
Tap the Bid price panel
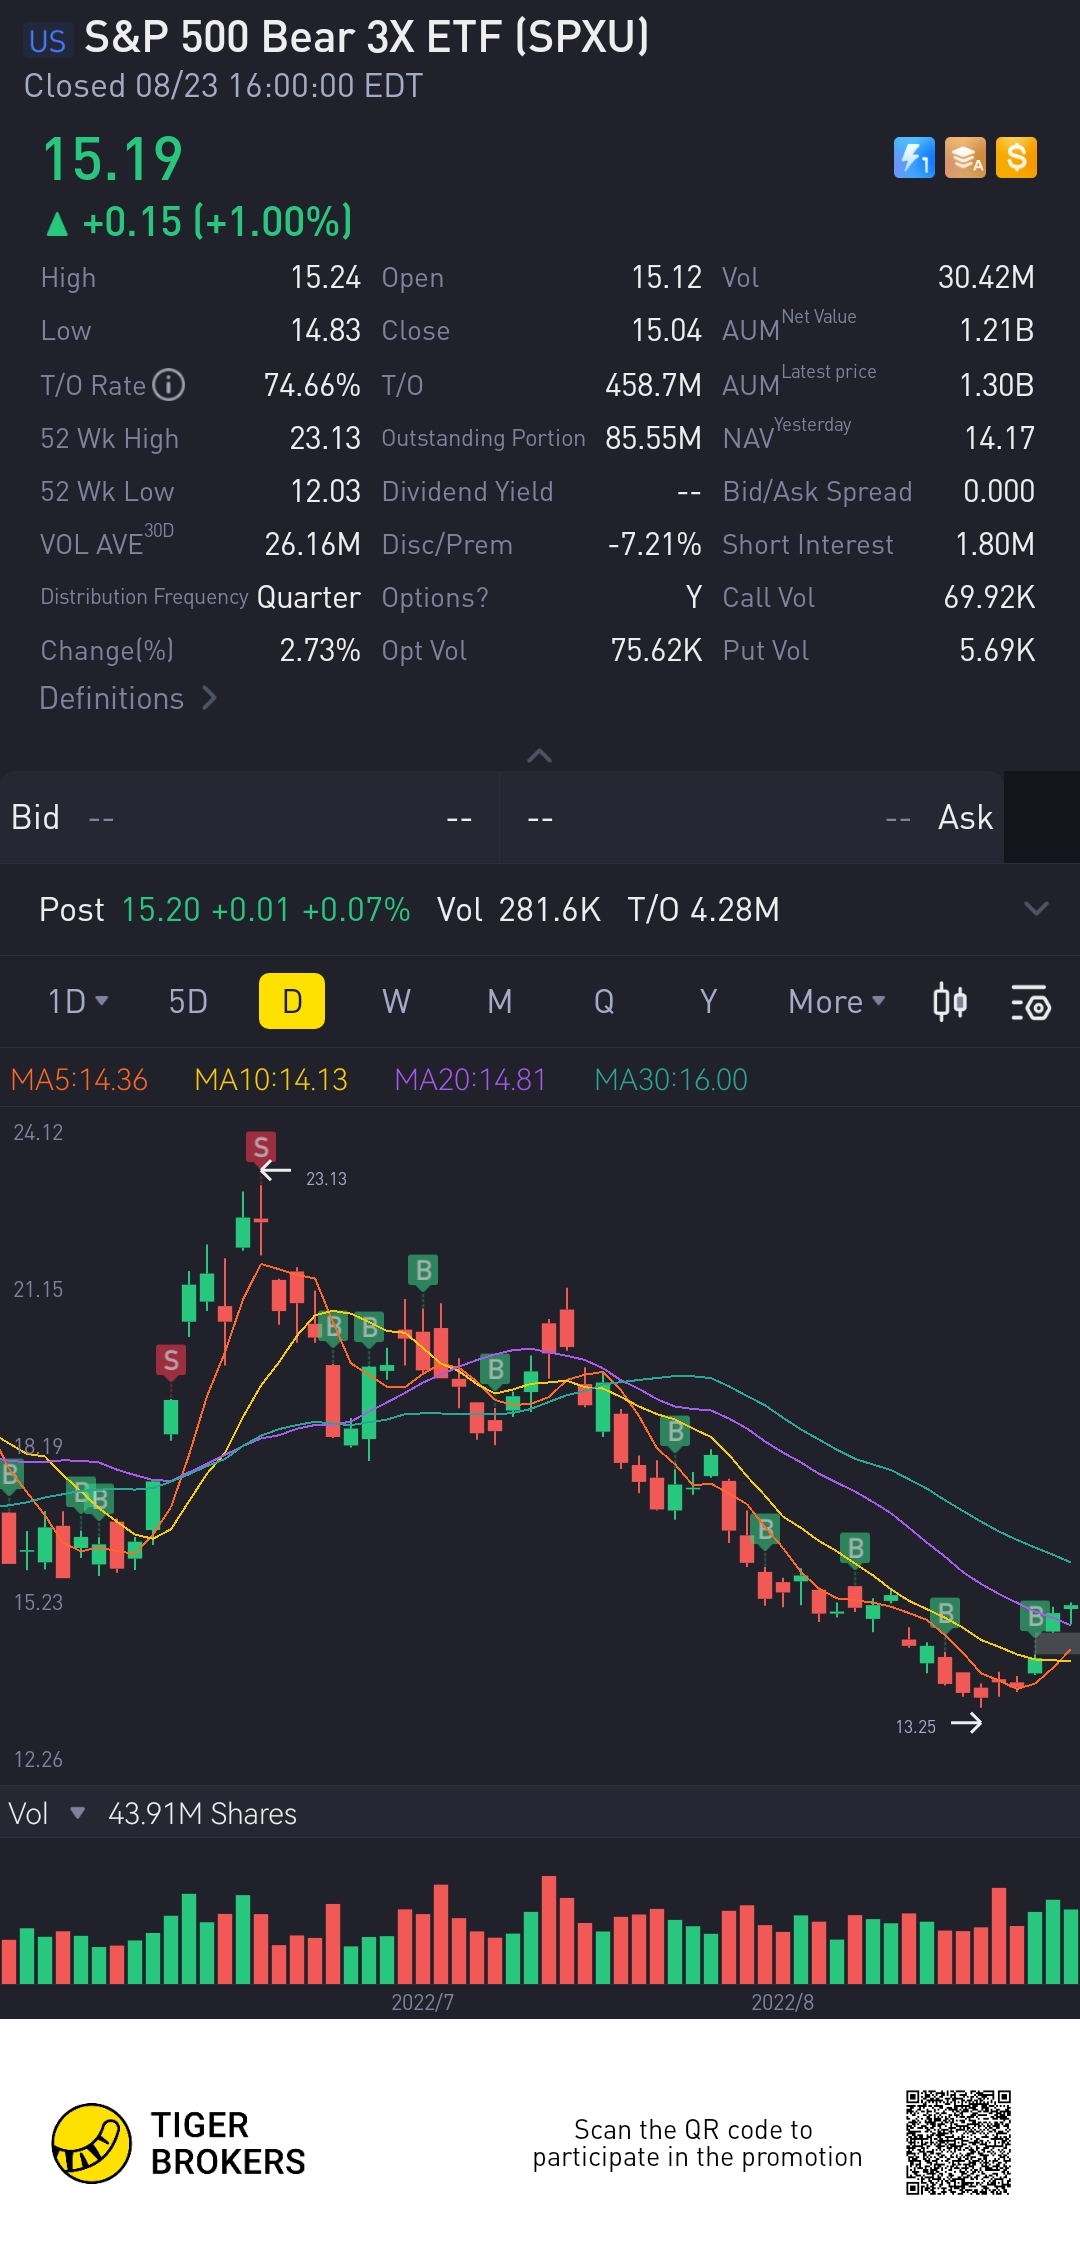click(249, 818)
